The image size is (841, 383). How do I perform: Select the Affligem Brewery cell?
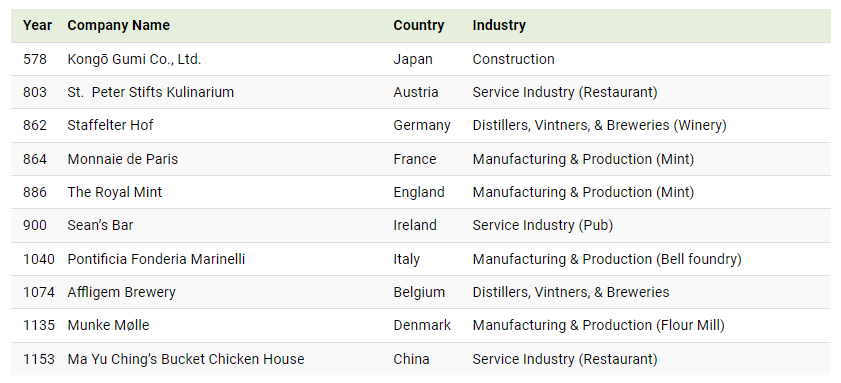(121, 292)
